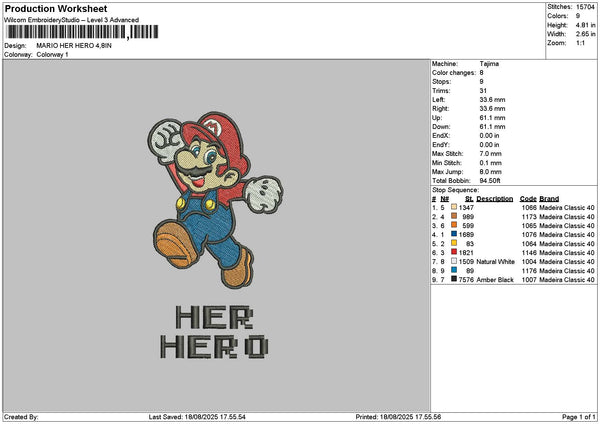Click the red color swatch for code 1146
Image resolution: width=600 pixels, height=424 pixels.
454,252
